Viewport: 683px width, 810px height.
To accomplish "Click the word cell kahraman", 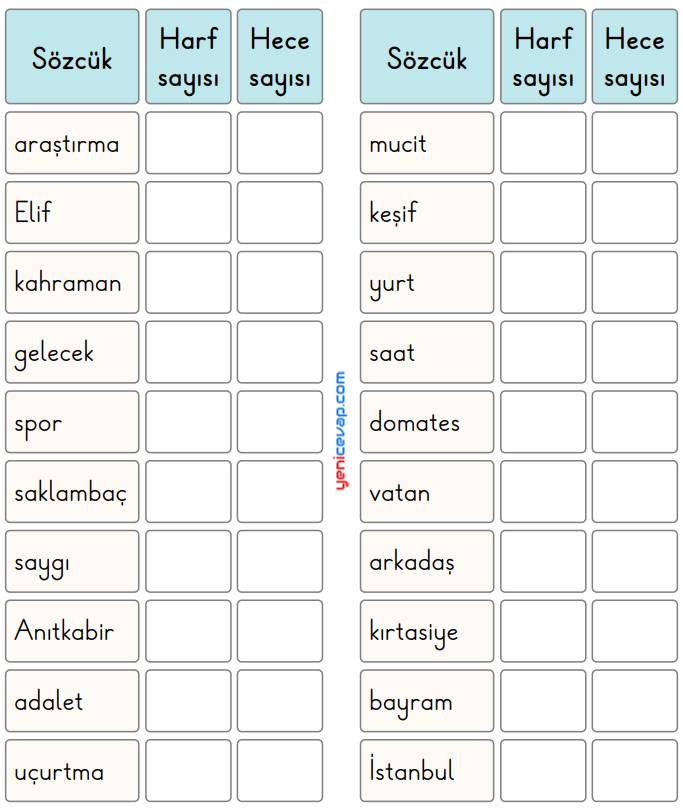I will (72, 283).
